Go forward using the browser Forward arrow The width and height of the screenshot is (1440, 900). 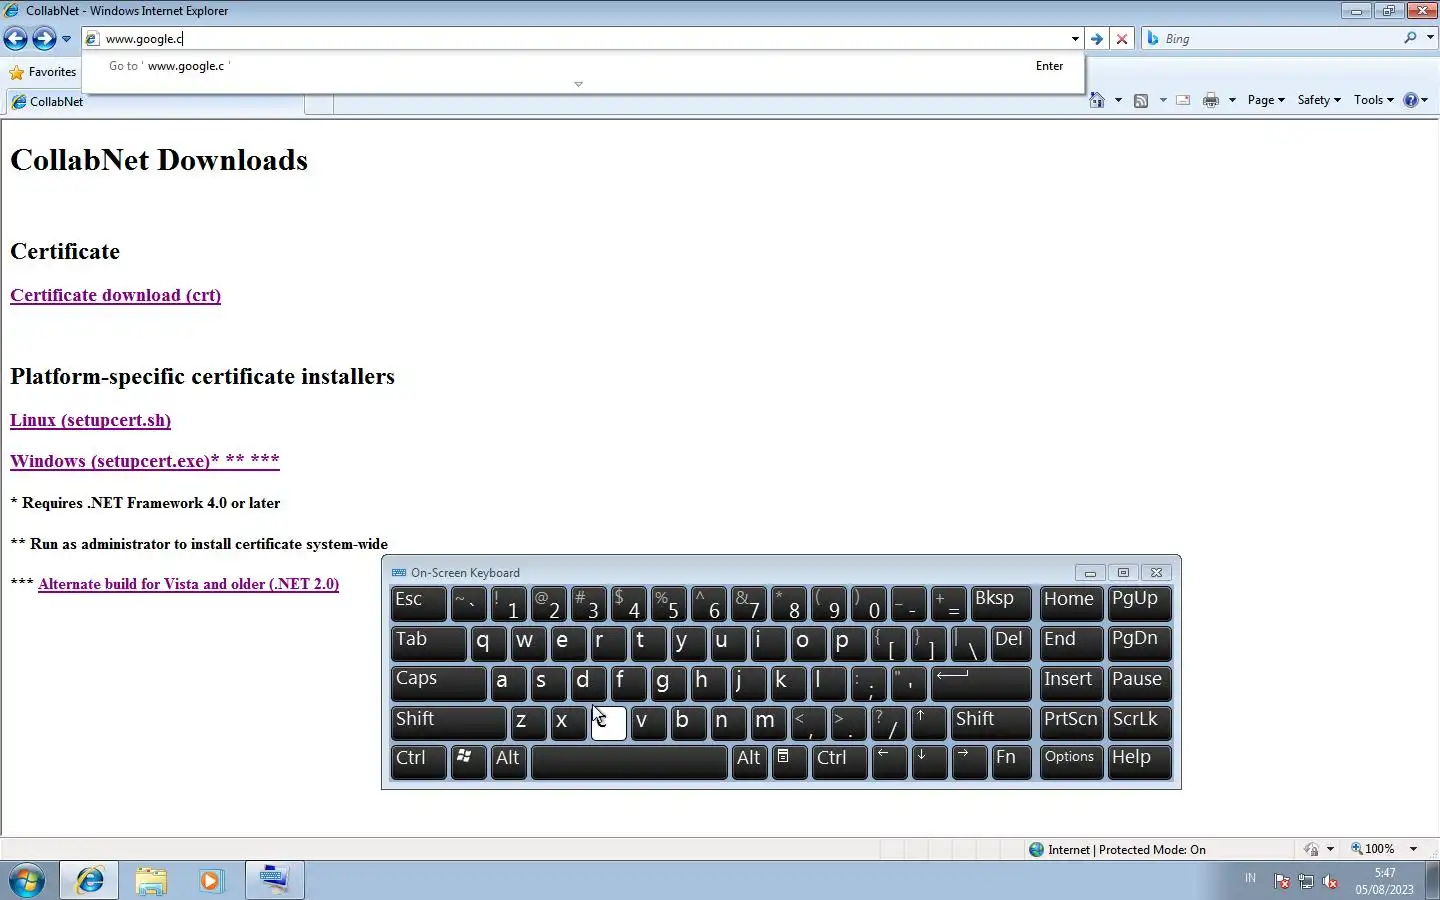(44, 38)
